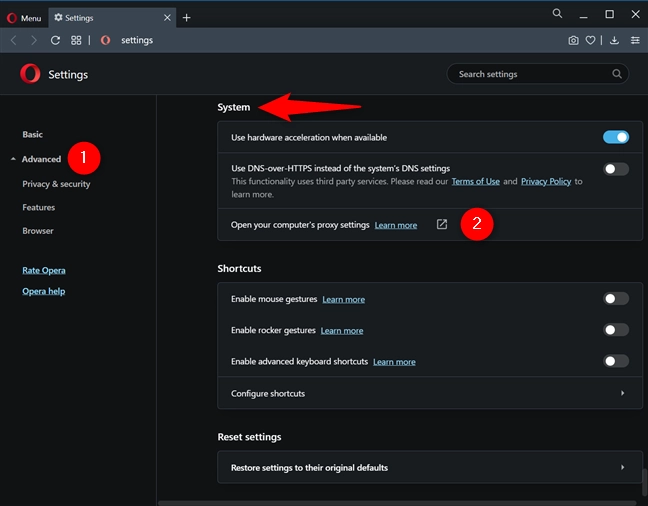Screen dimensions: 648x506
Task: Enable advanced keyboard shortcuts toggle
Action: (616, 361)
